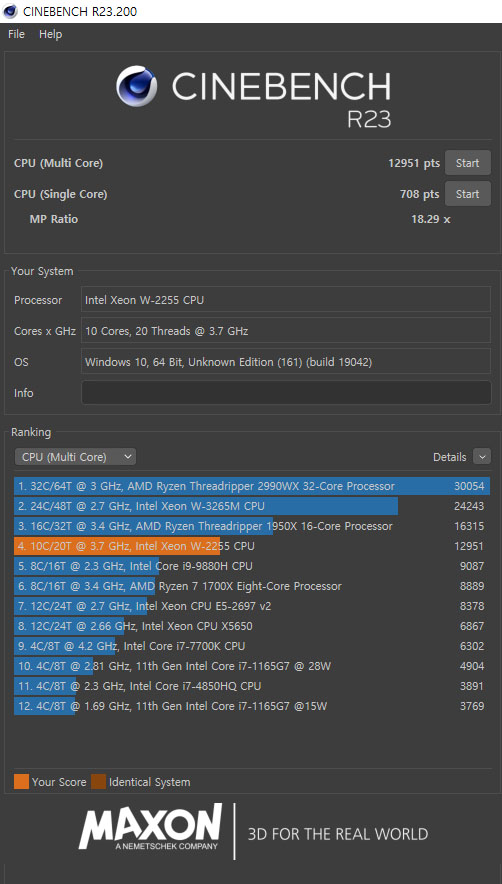Click the Identical System brown swatch
Image resolution: width=502 pixels, height=884 pixels.
[x=99, y=781]
